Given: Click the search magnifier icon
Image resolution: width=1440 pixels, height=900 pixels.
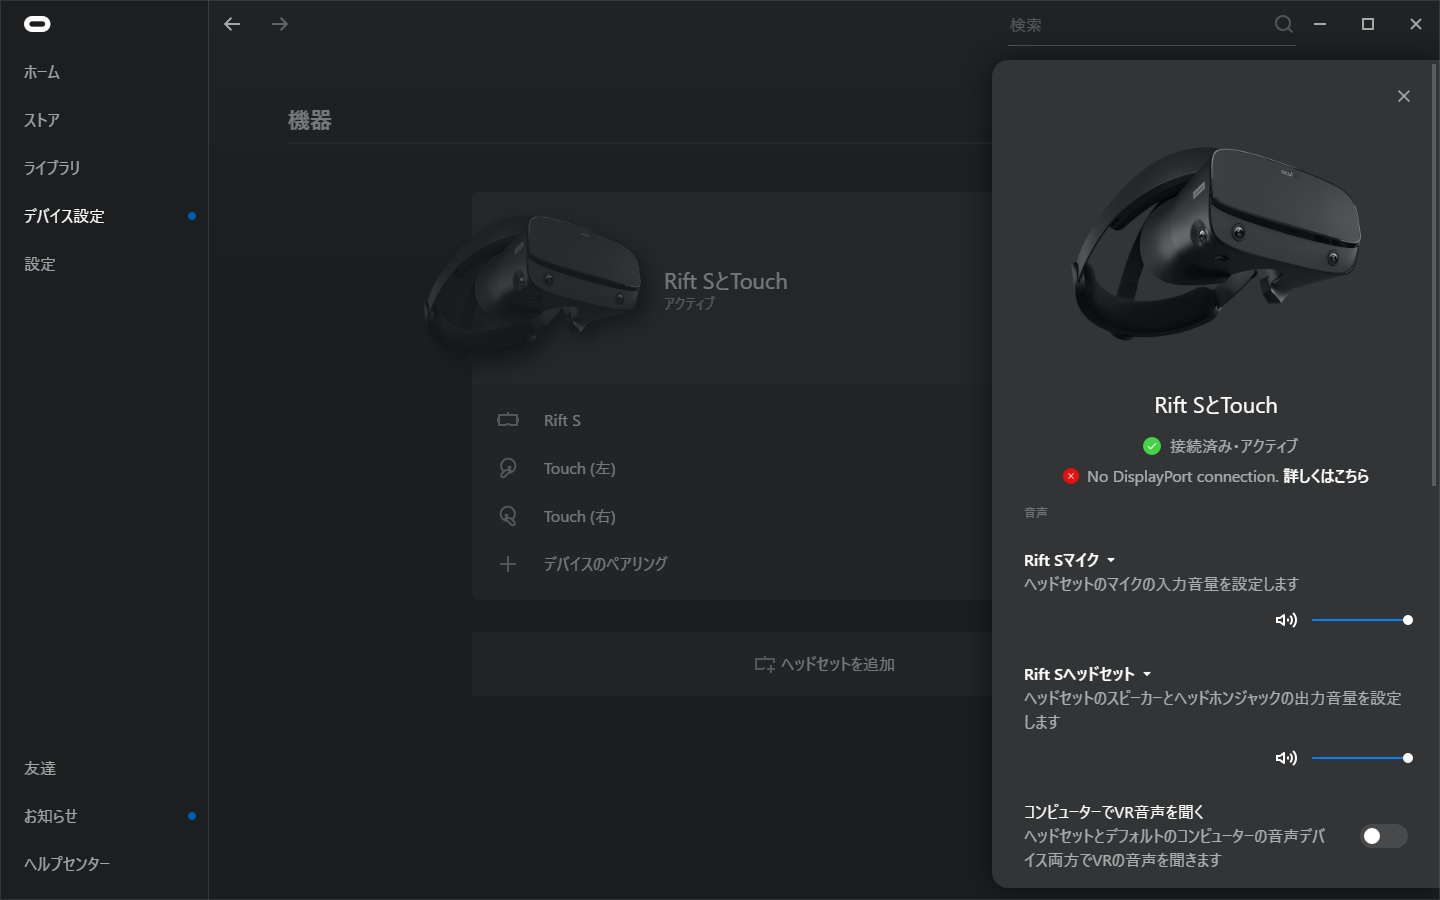Looking at the screenshot, I should click(1284, 24).
